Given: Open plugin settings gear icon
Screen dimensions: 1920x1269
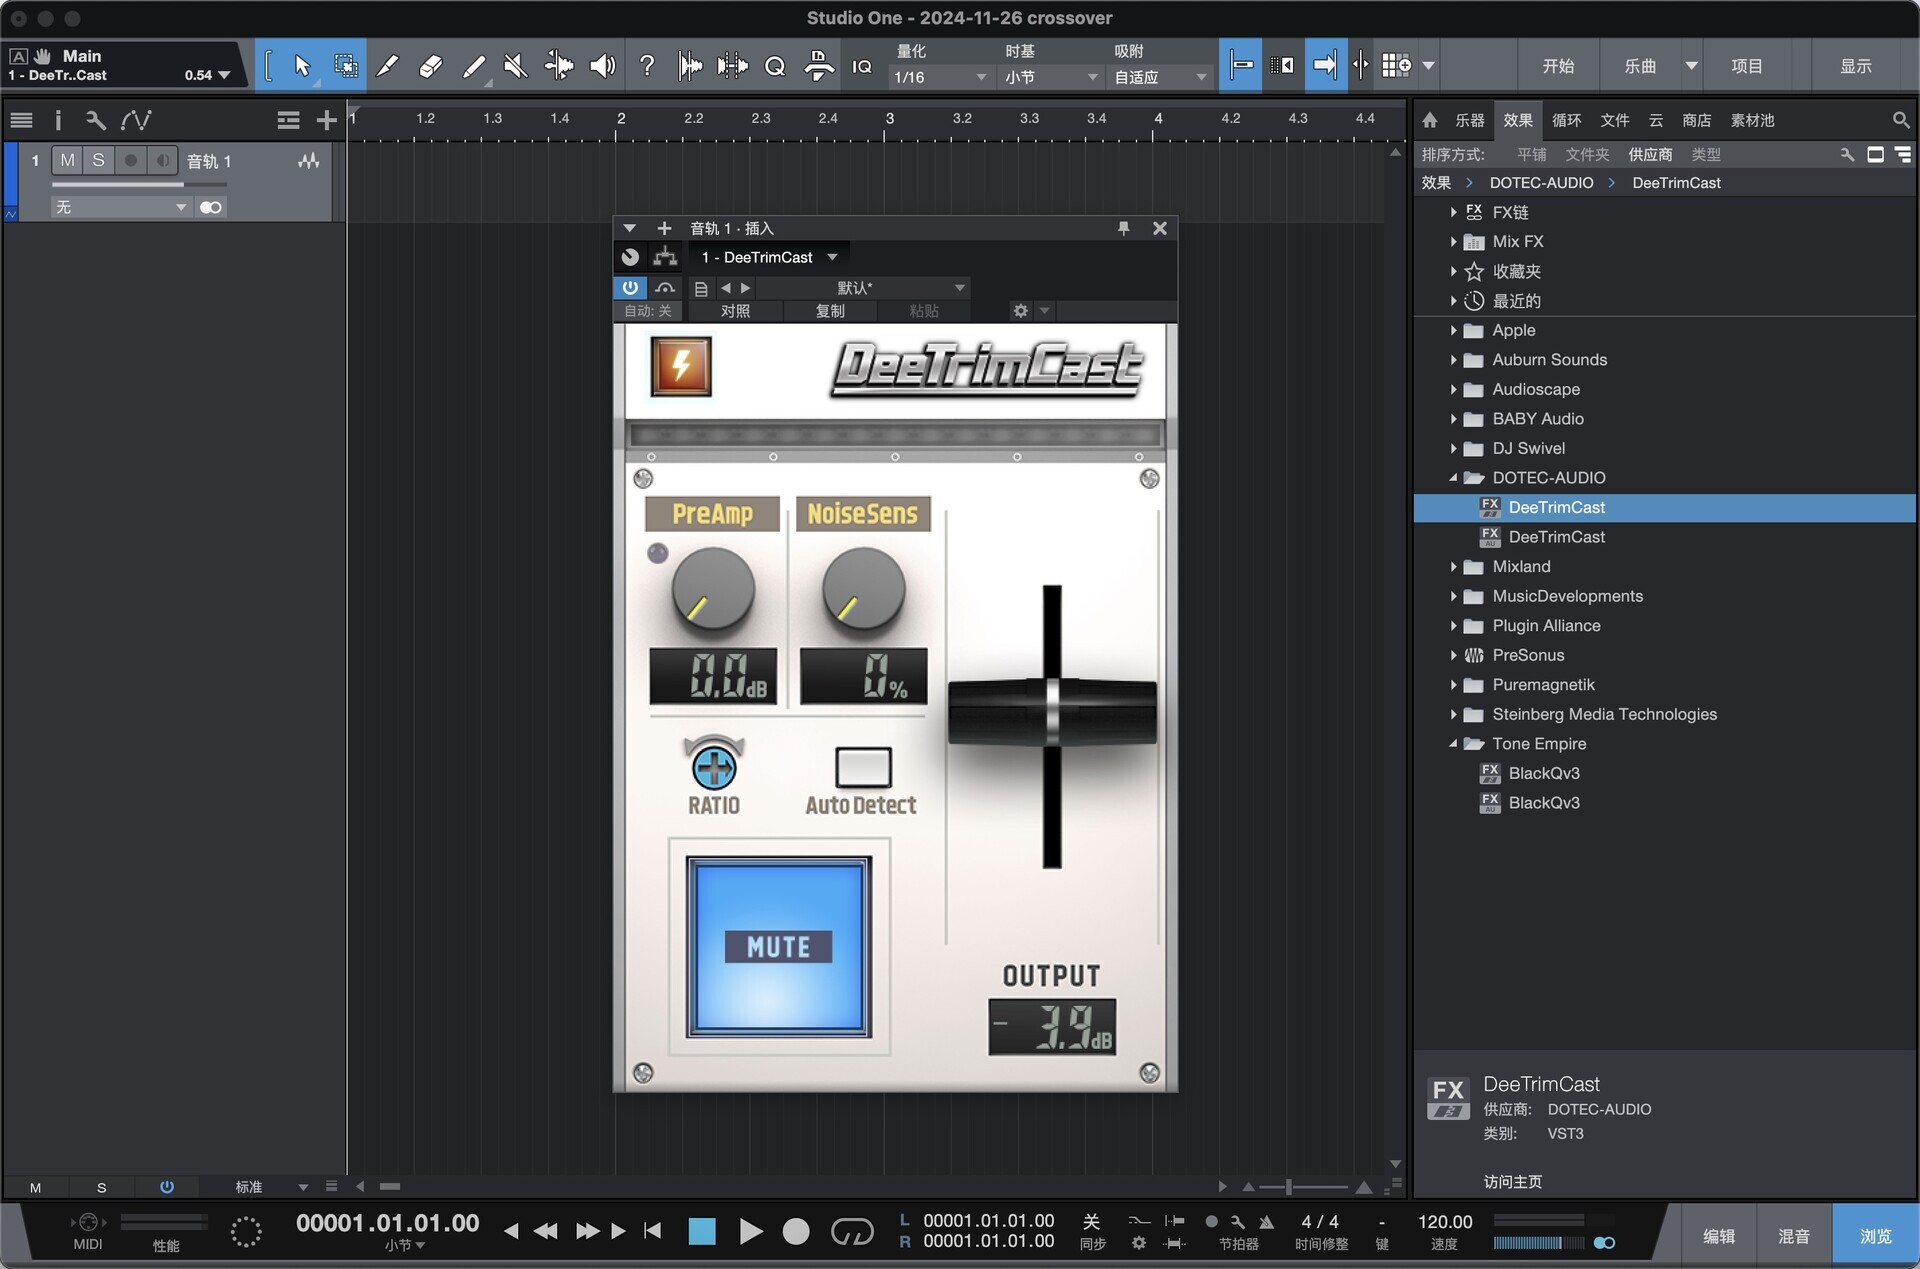Looking at the screenshot, I should (1020, 311).
